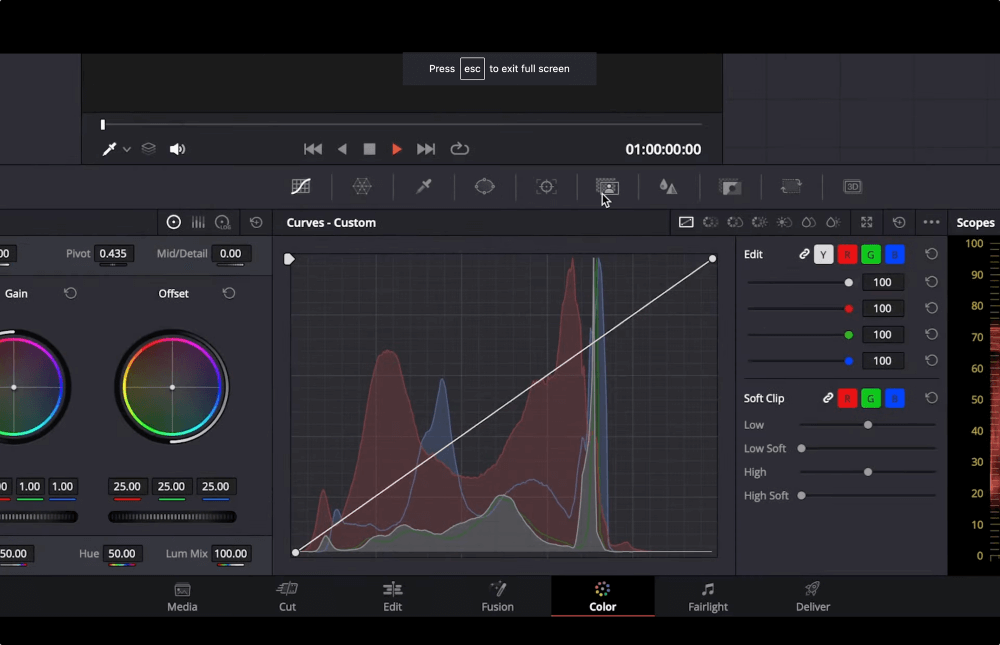Open the Sizing palette icon
Image resolution: width=1000 pixels, height=645 pixels.
791,186
